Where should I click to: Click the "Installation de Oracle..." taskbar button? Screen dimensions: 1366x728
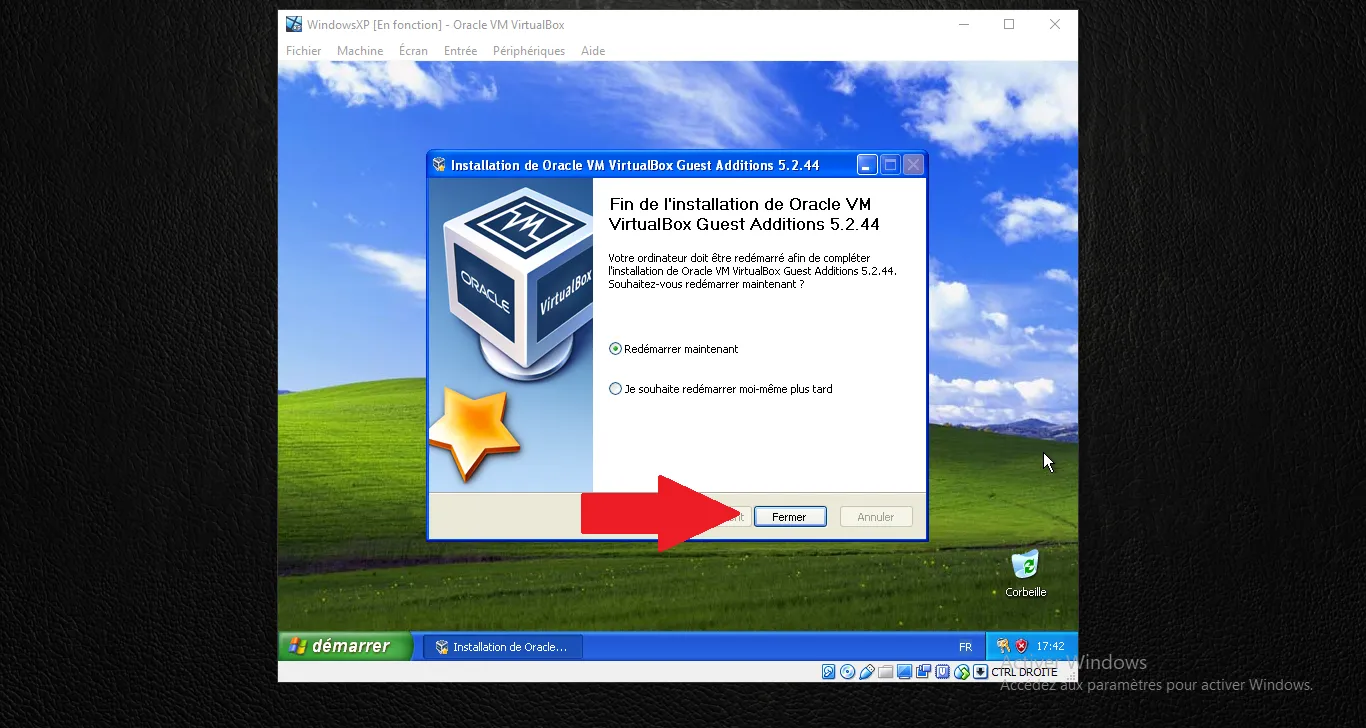coord(503,647)
